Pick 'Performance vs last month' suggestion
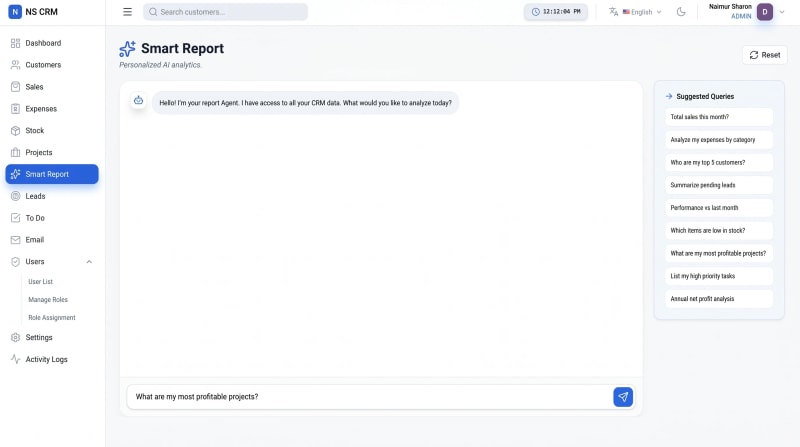Screen dimensions: 800x447 pyautogui.click(x=719, y=208)
